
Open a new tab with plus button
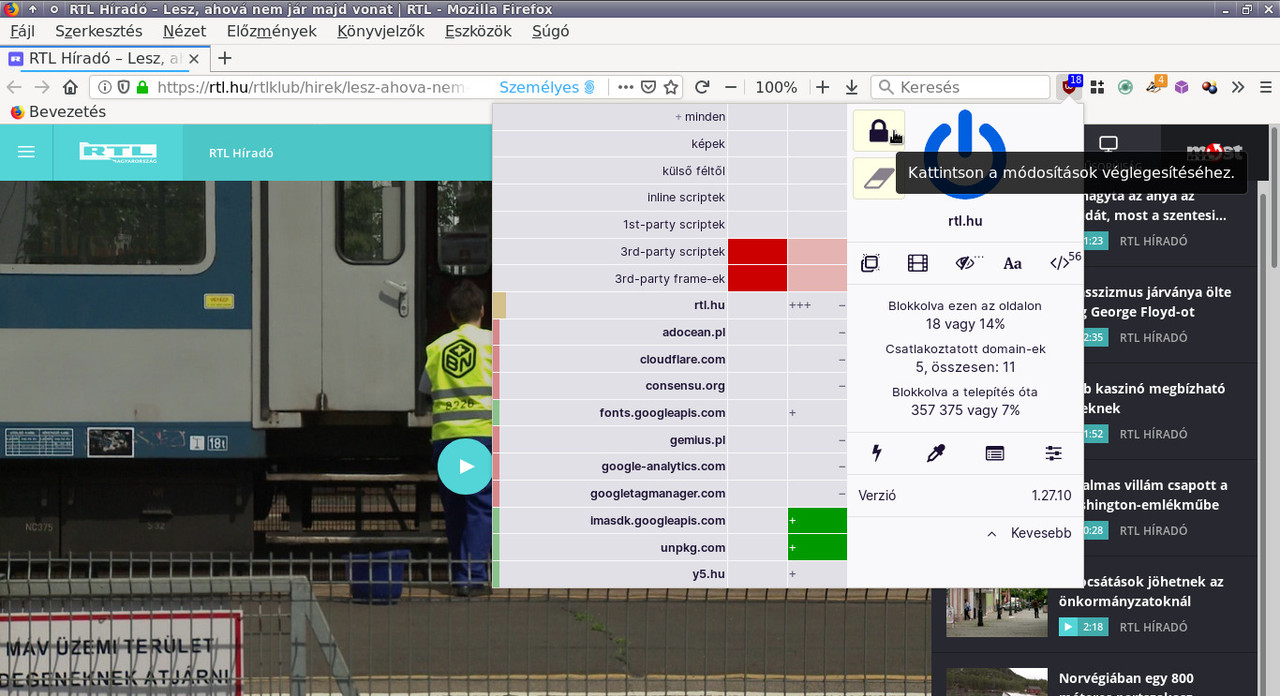[225, 58]
